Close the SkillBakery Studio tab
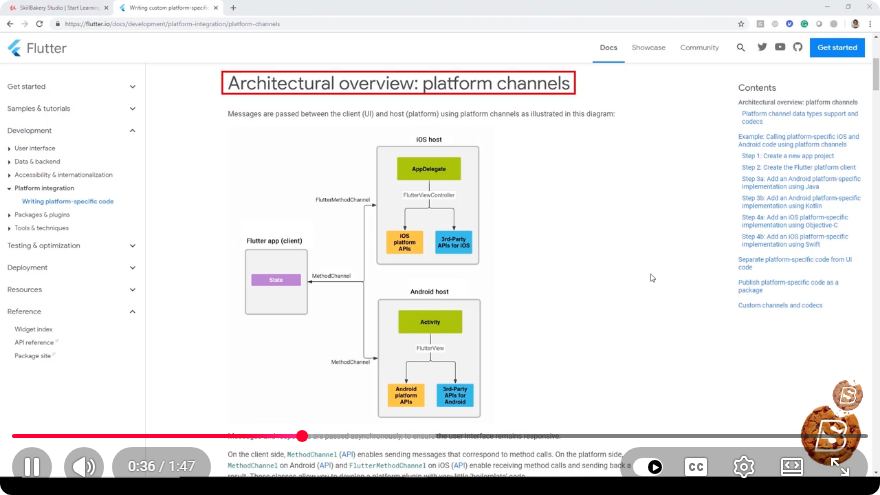880x495 pixels. (x=106, y=8)
